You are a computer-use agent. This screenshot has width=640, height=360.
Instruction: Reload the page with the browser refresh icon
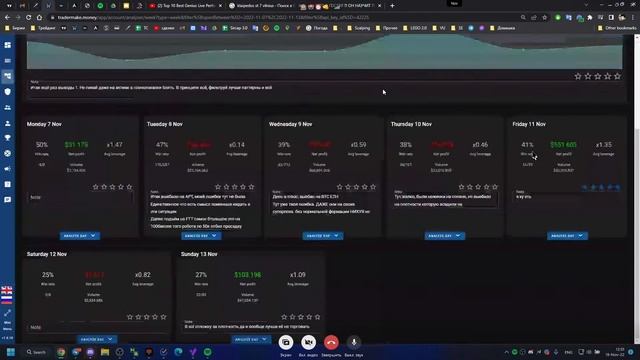[29, 18]
